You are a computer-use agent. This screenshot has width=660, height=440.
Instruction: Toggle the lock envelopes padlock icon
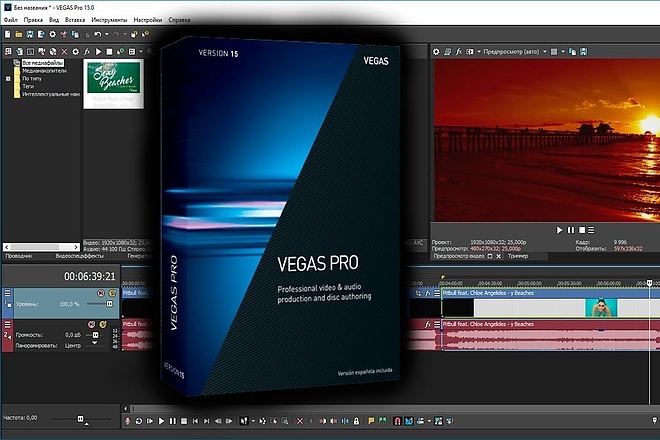pos(357,421)
